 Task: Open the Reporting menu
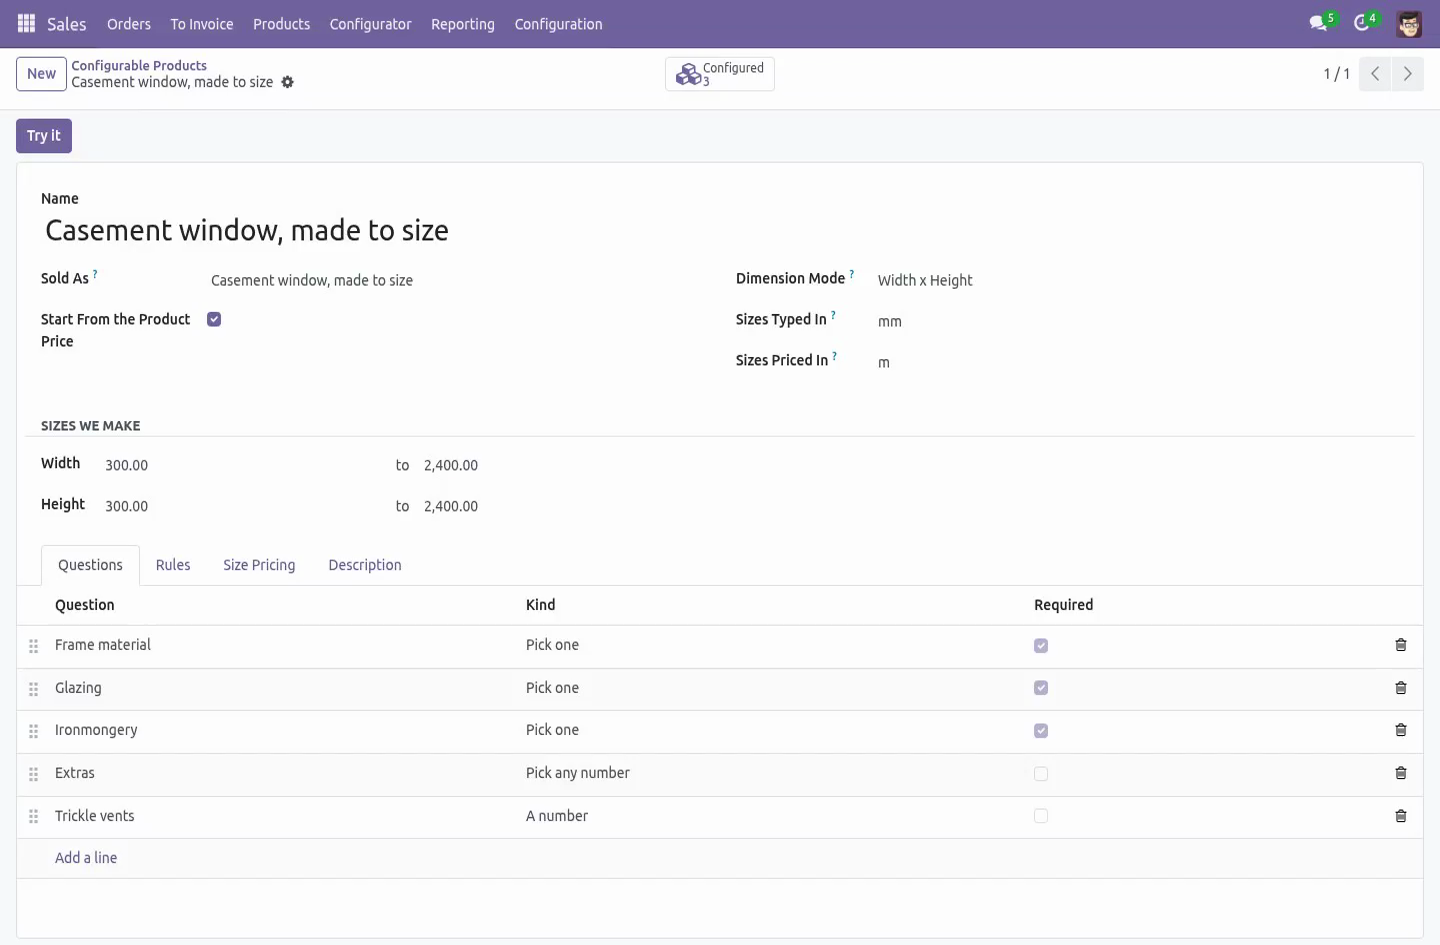pyautogui.click(x=463, y=24)
